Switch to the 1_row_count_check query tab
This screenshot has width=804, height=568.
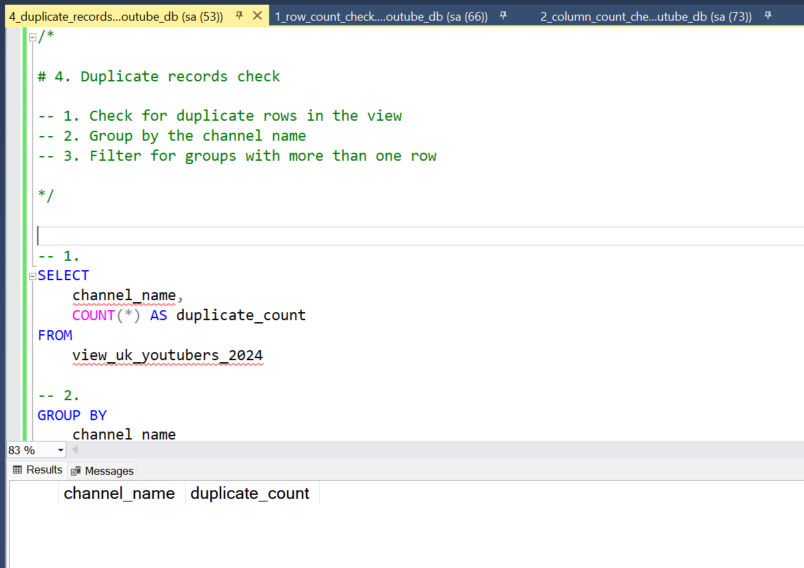coord(380,16)
